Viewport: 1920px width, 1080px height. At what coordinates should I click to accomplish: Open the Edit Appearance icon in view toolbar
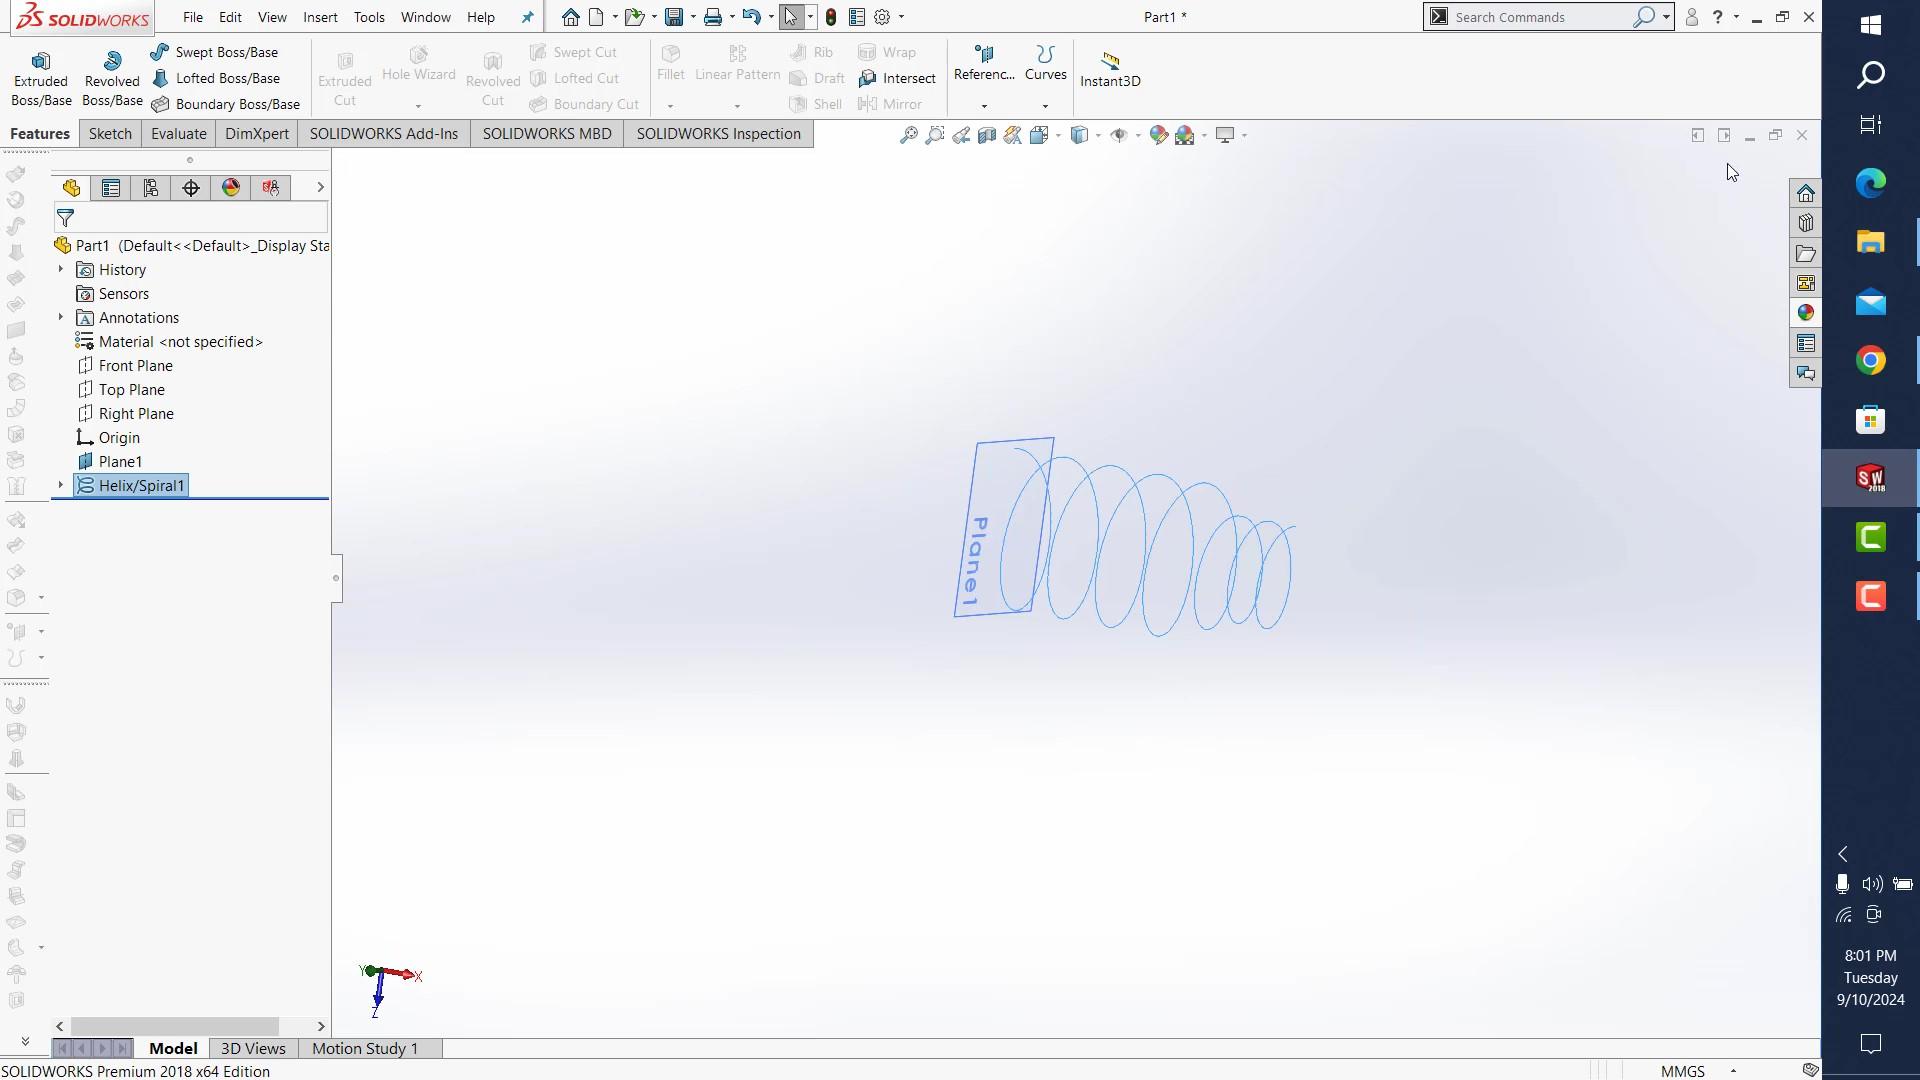coord(1158,135)
